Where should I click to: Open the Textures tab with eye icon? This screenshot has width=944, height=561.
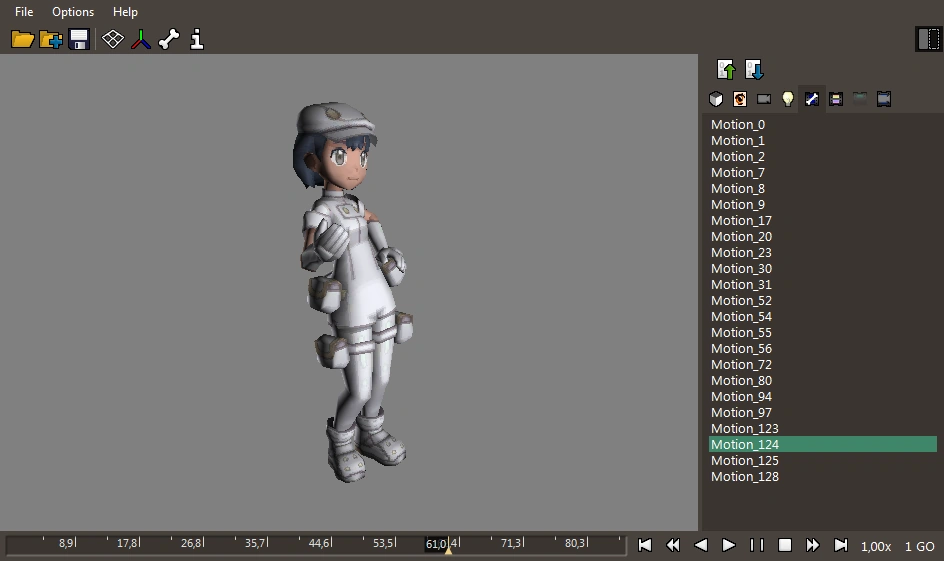pyautogui.click(x=740, y=99)
